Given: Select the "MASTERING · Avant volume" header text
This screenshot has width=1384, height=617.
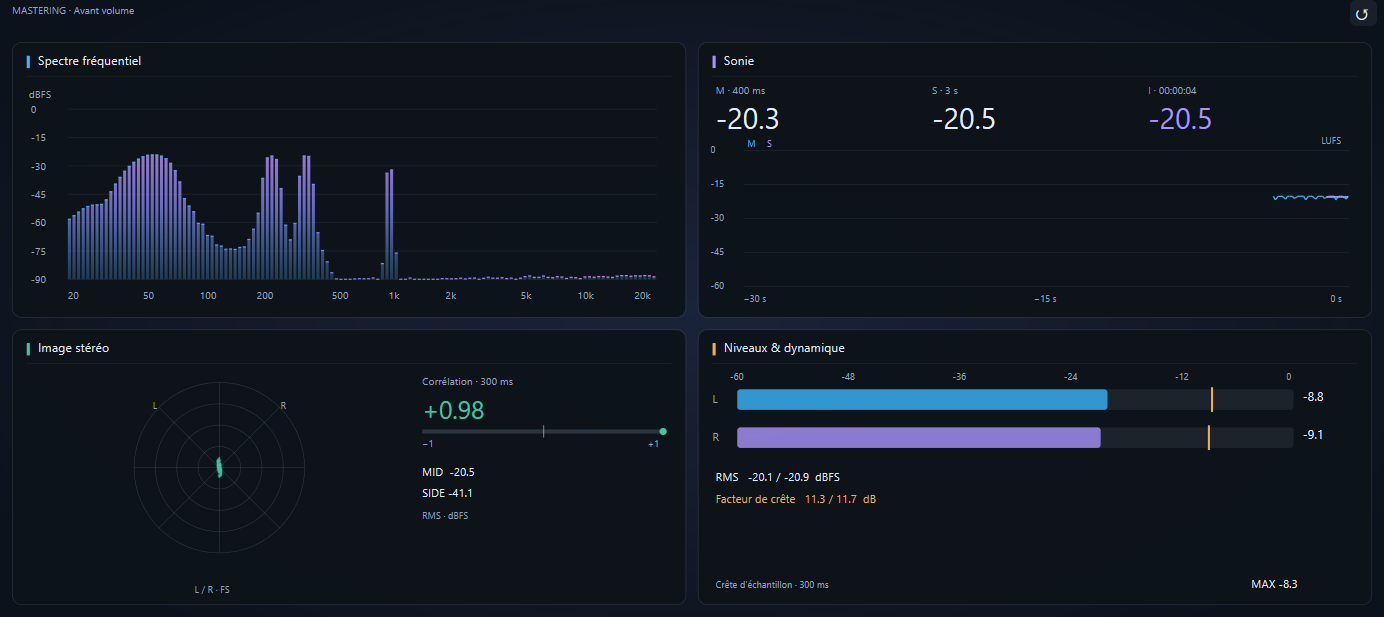Looking at the screenshot, I should [x=73, y=11].
